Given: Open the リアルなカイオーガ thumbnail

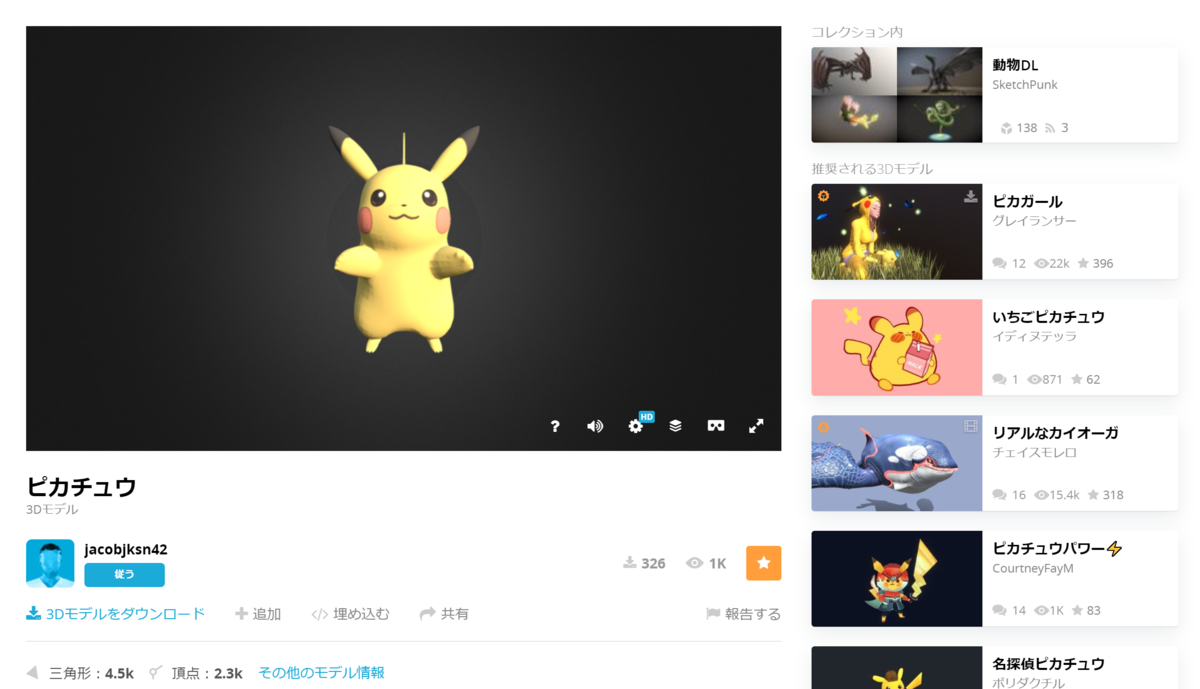Looking at the screenshot, I should pyautogui.click(x=896, y=463).
